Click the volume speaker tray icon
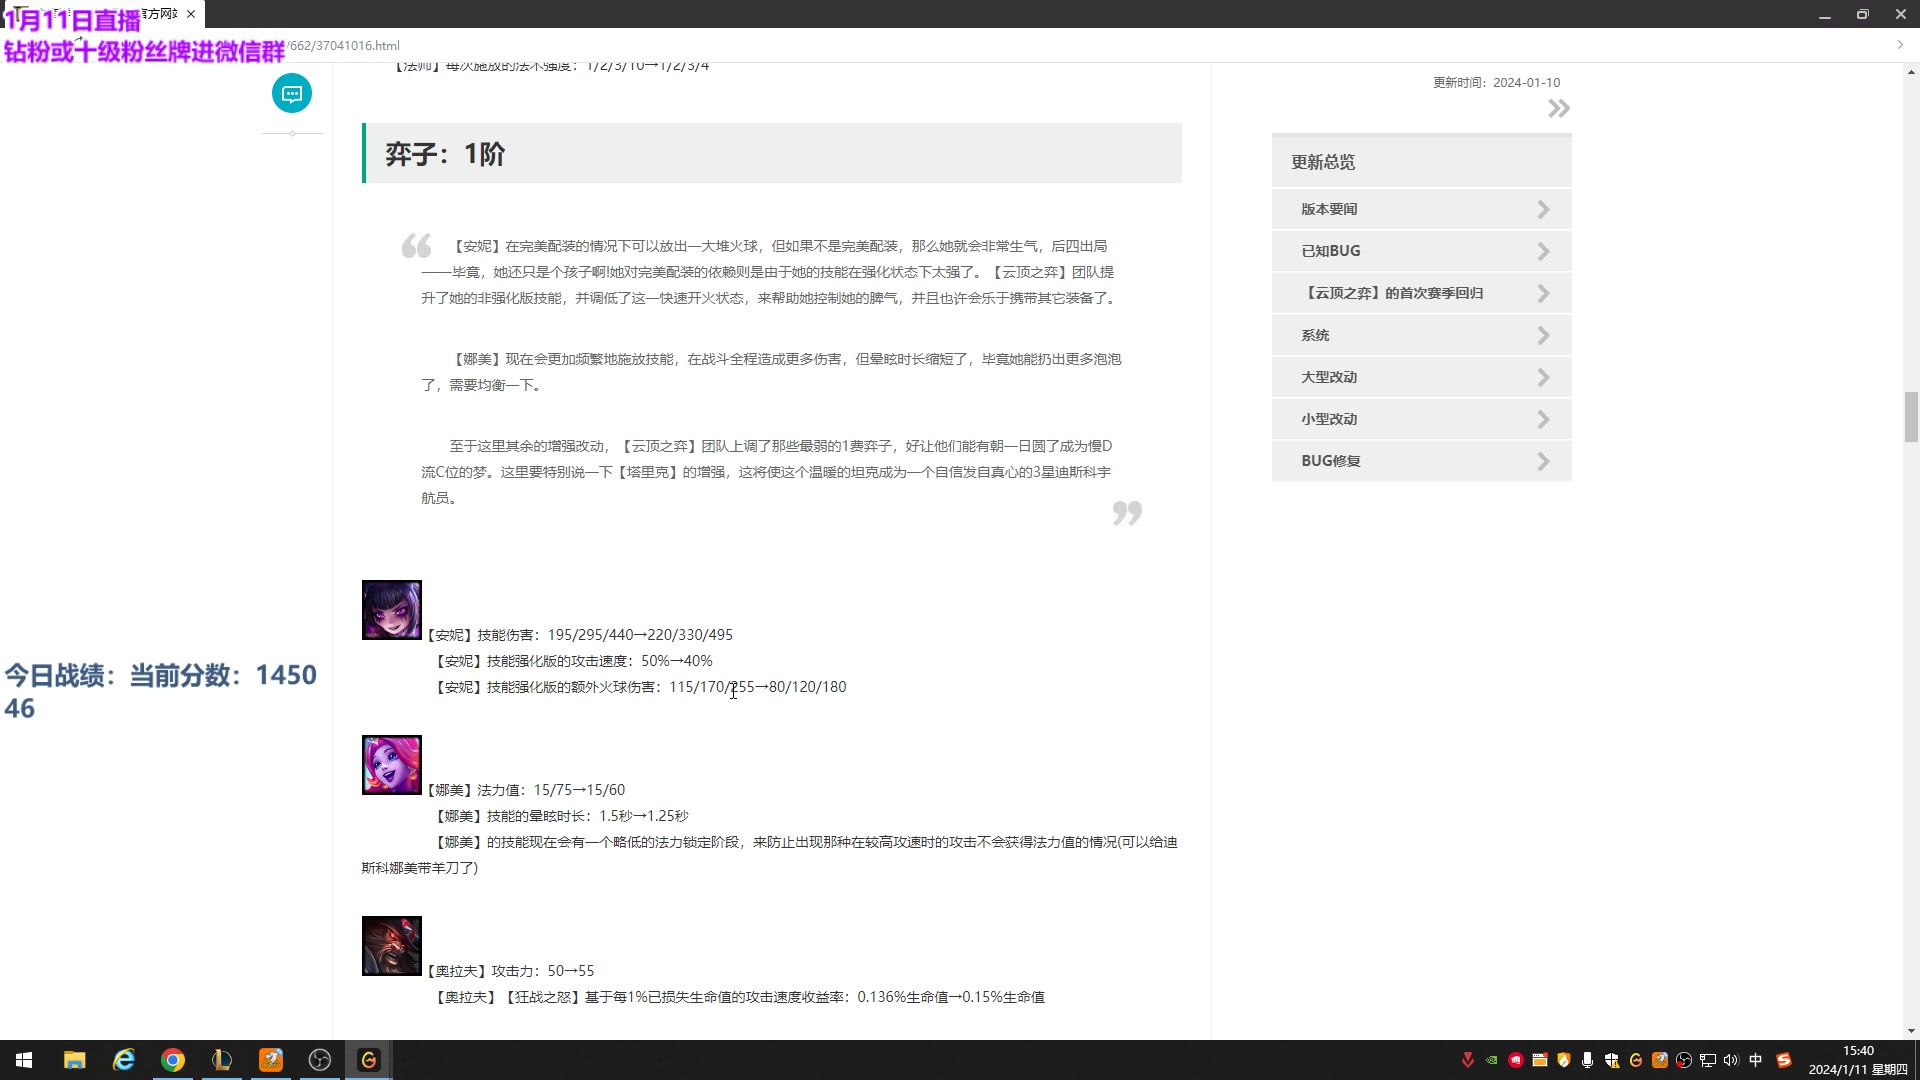The height and width of the screenshot is (1080, 1920). [1731, 1060]
